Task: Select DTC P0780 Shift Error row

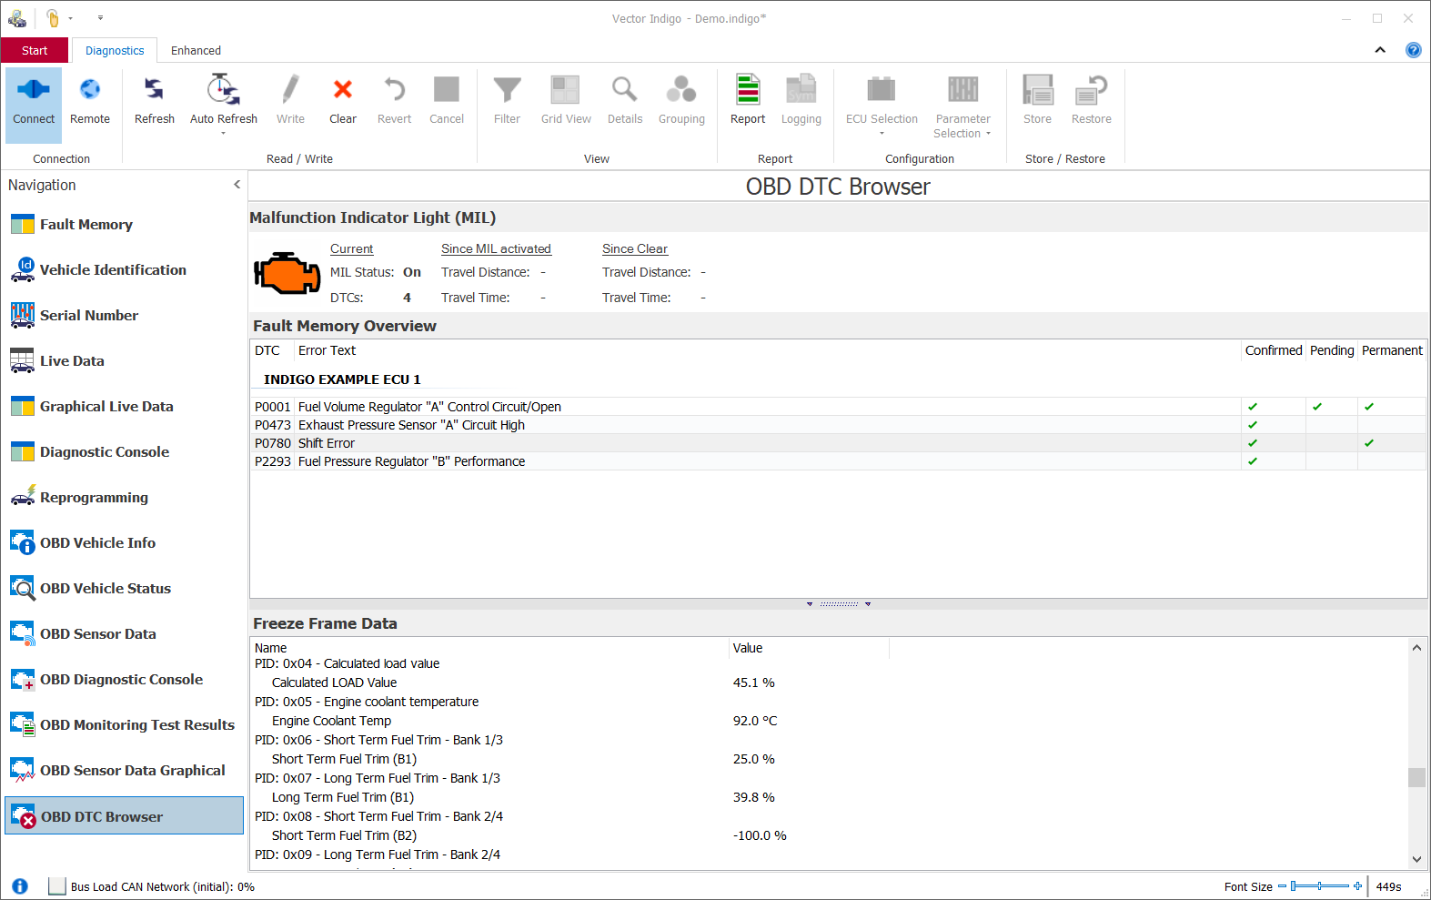Action: 838,443
